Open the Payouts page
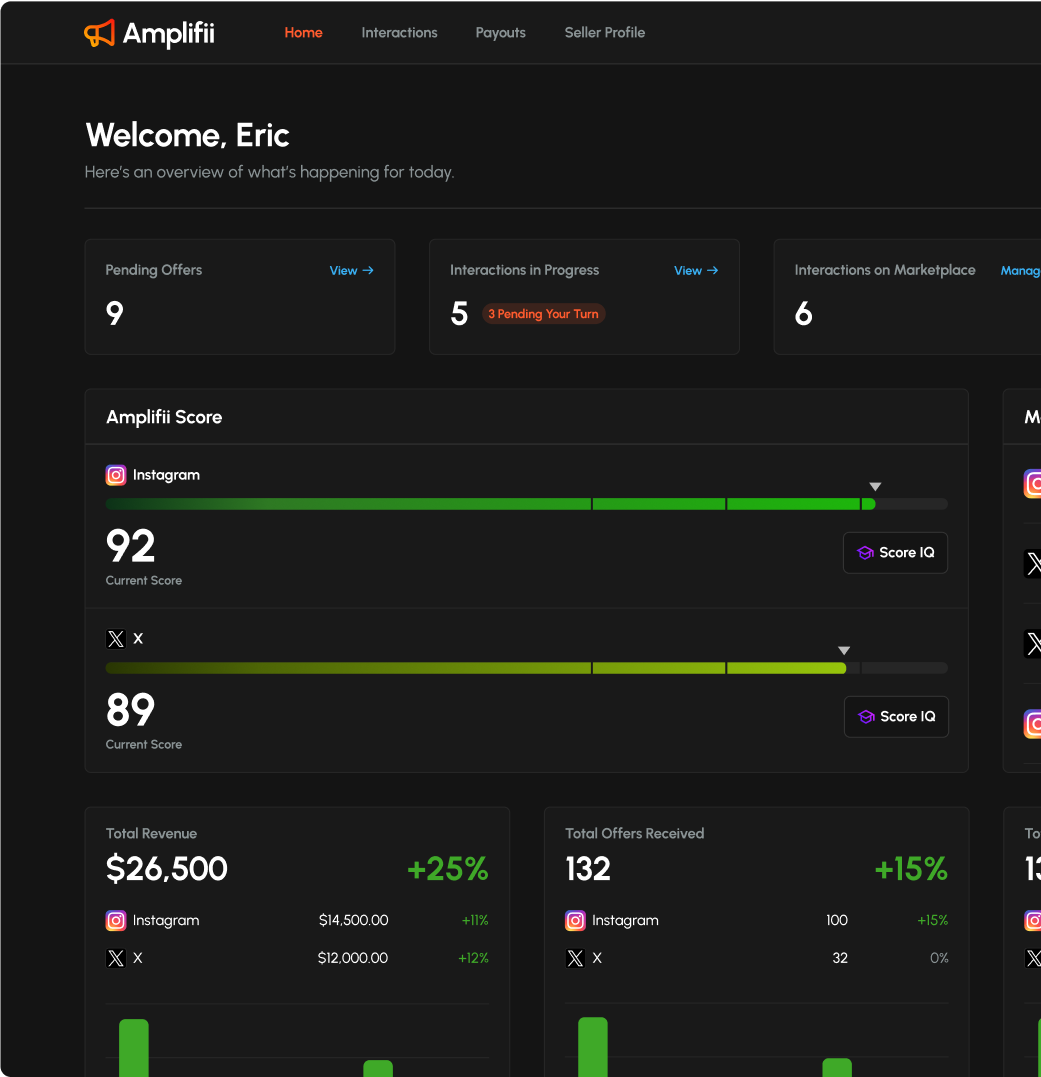The height and width of the screenshot is (1077, 1041). coord(500,33)
